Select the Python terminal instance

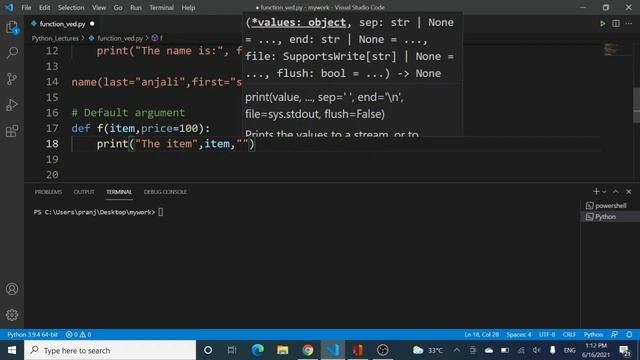click(610, 217)
